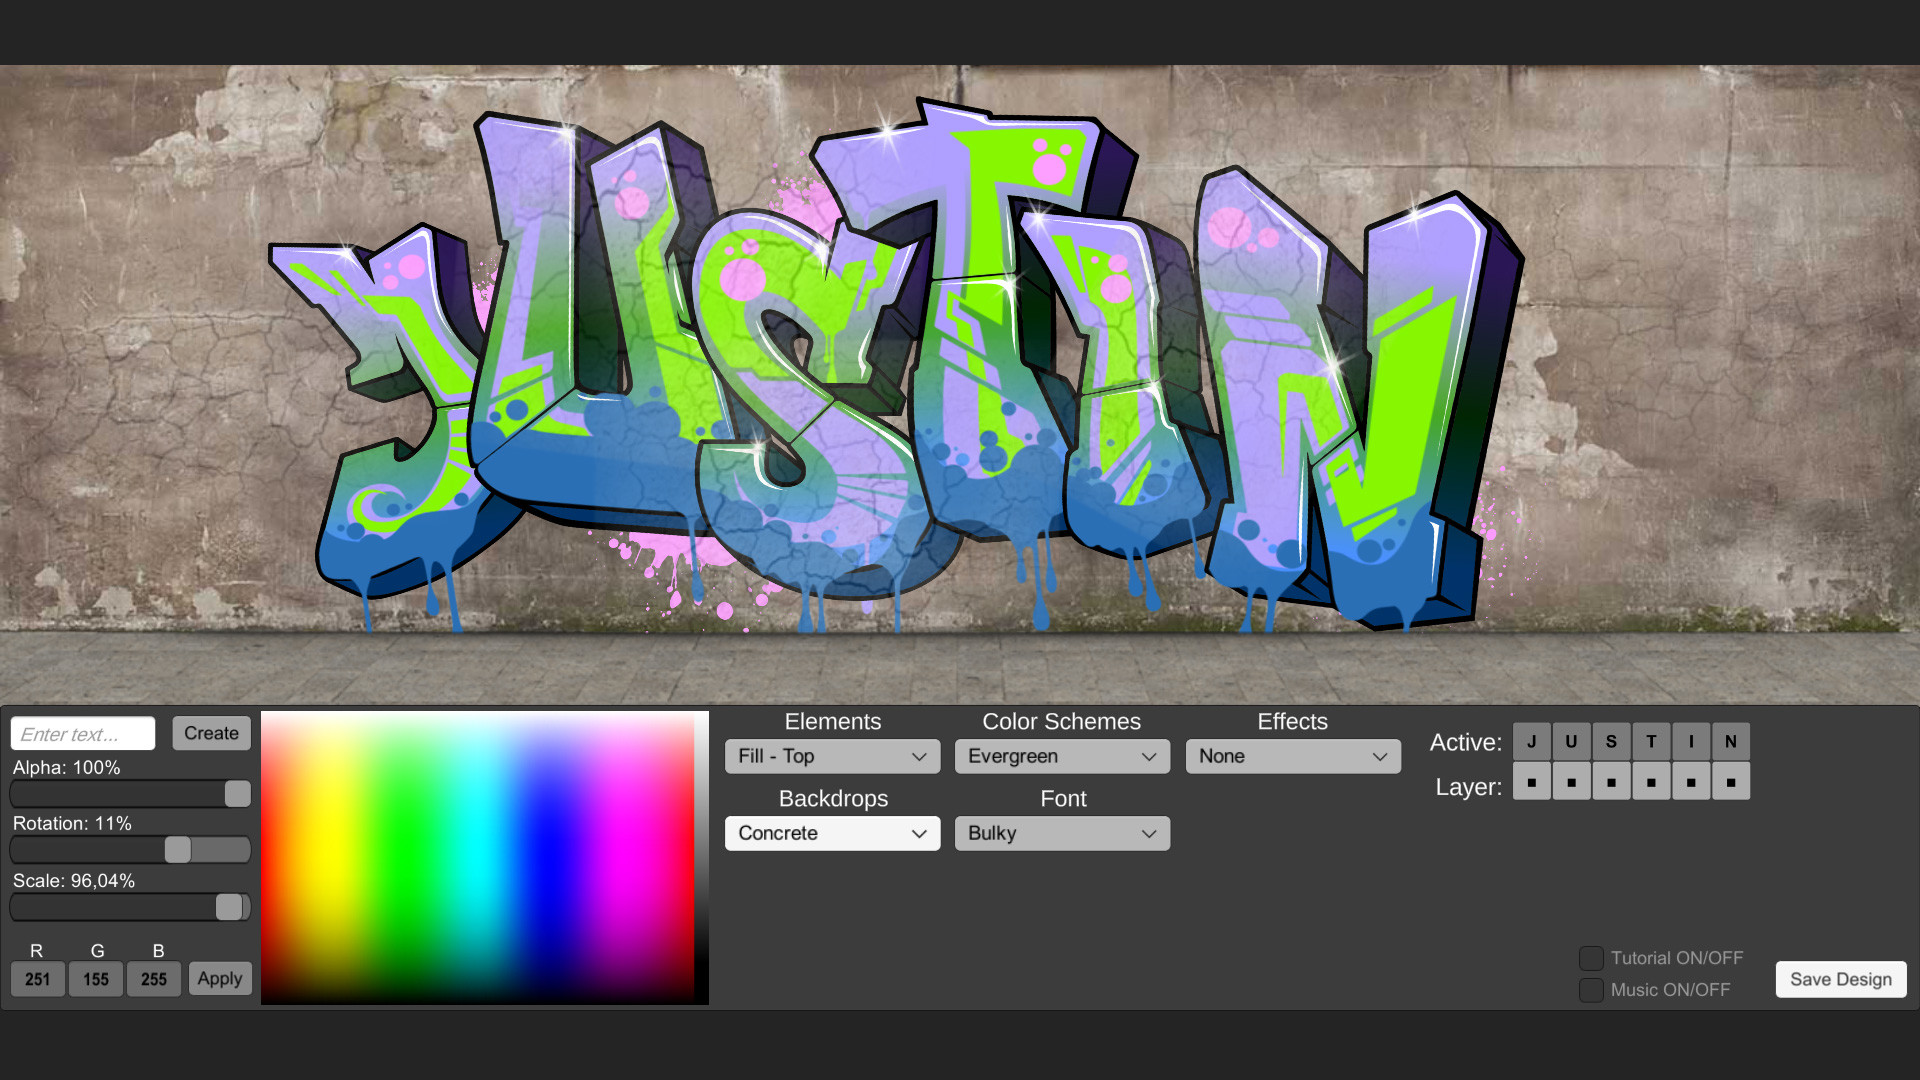Select the letter U in Active row
The image size is (1920, 1080).
point(1571,741)
